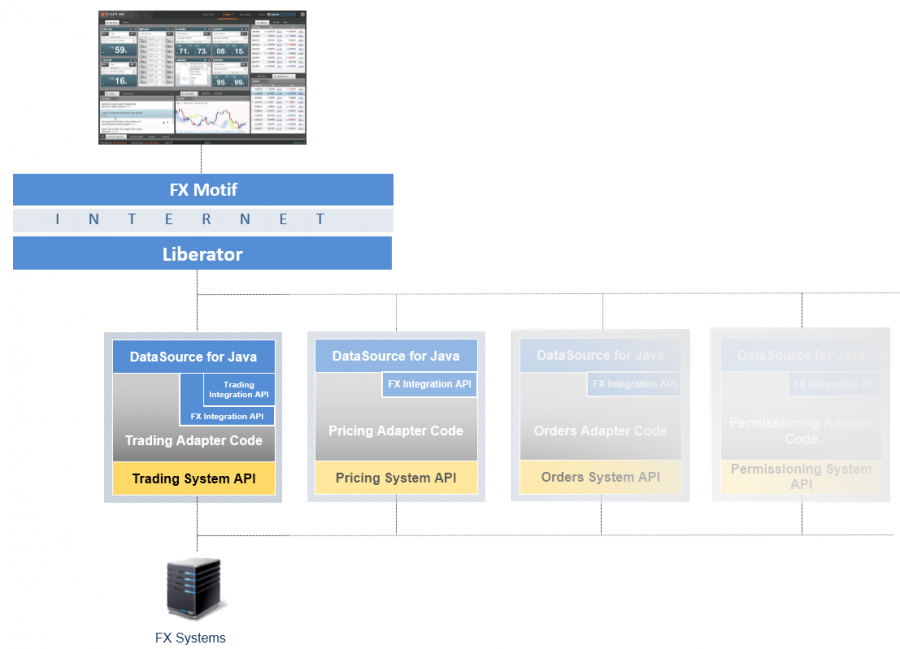Select the Liberator bar

pyautogui.click(x=203, y=254)
